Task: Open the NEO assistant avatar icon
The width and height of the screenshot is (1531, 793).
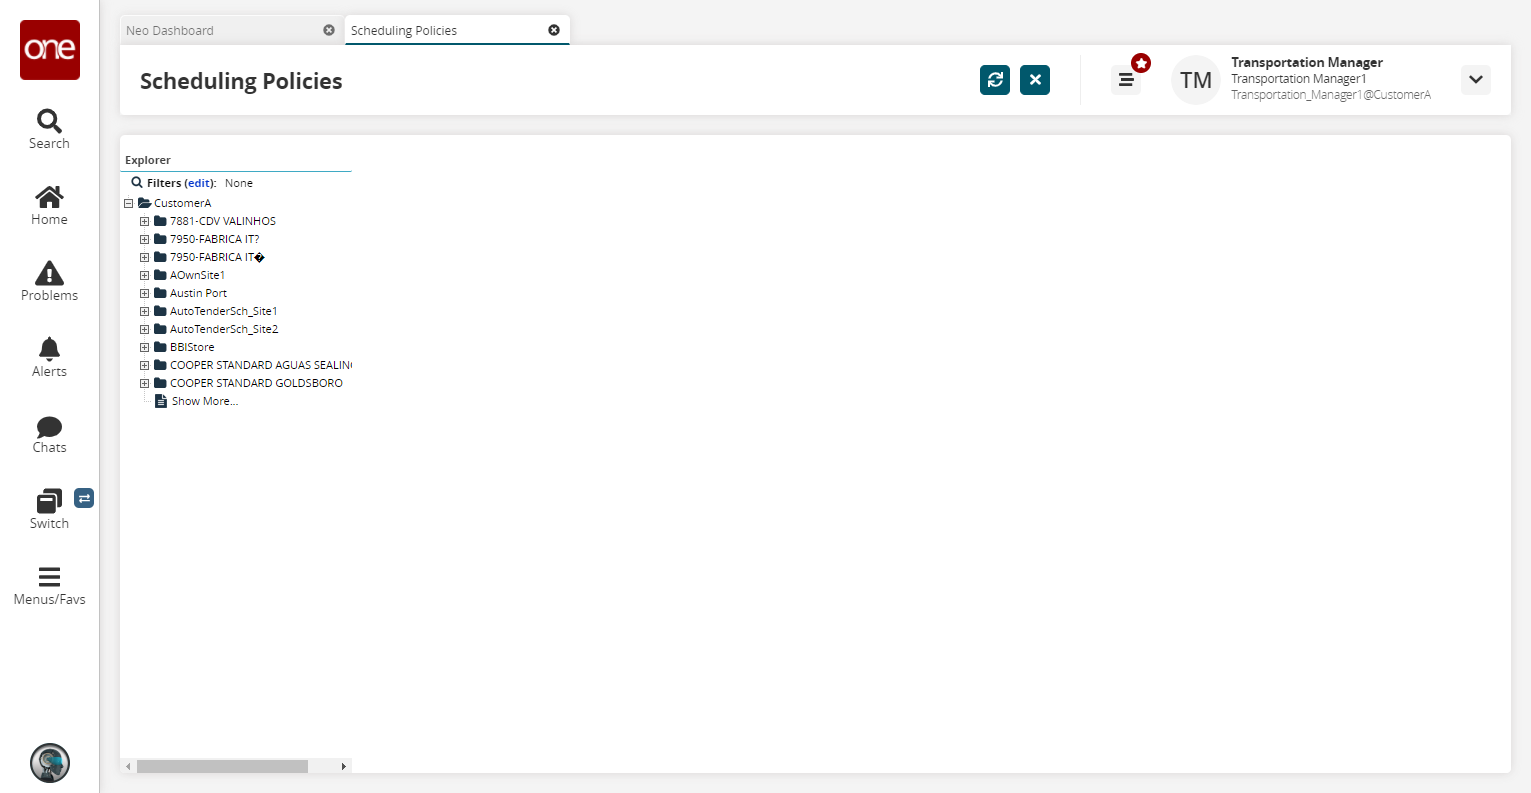Action: click(50, 763)
